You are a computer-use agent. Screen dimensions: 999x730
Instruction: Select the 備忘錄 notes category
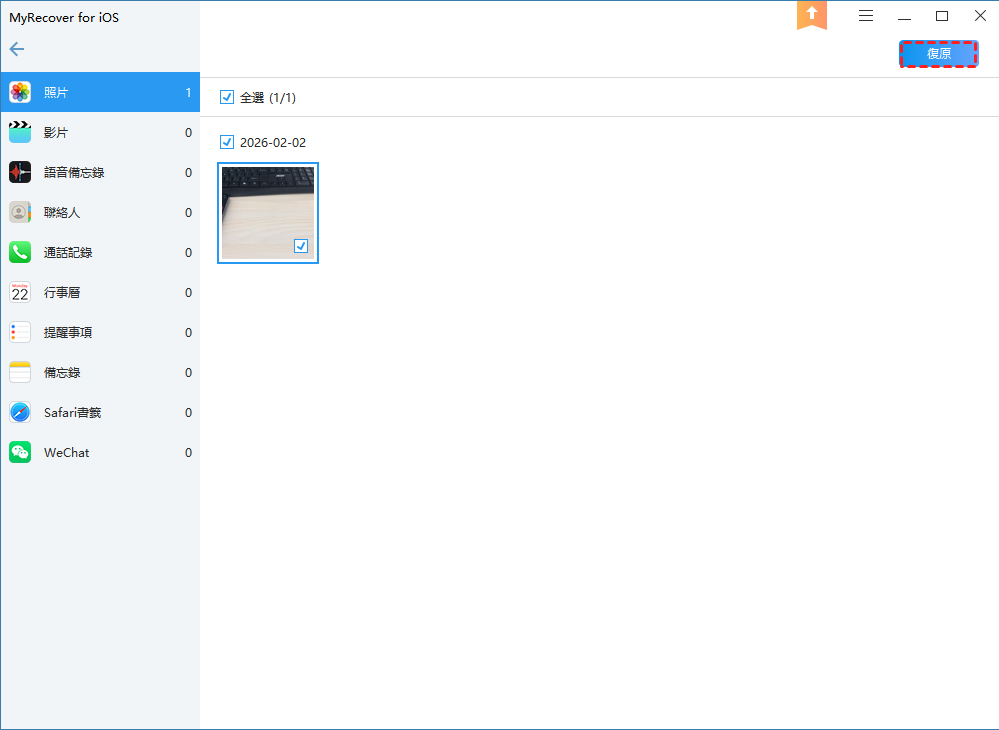click(x=62, y=373)
